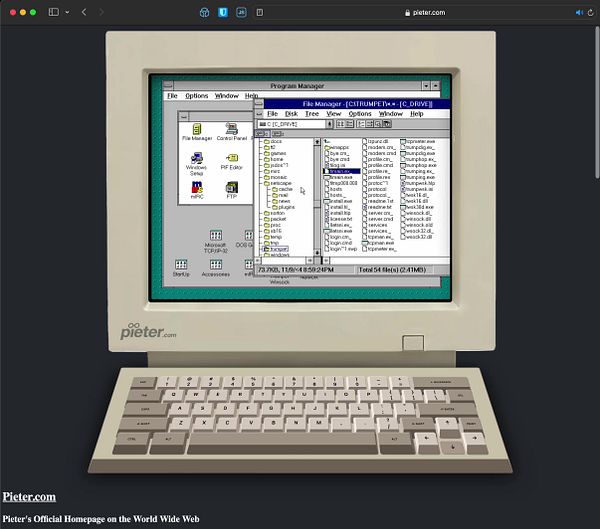Open Program Manager's File menu

click(x=172, y=96)
